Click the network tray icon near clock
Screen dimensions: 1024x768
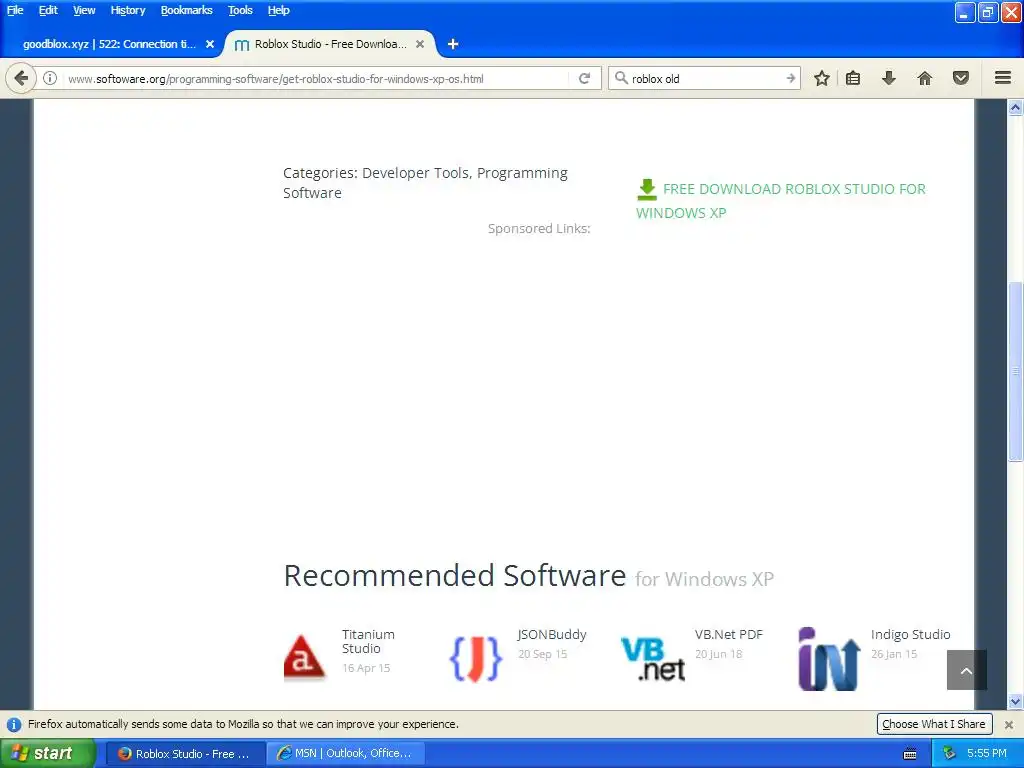point(949,754)
